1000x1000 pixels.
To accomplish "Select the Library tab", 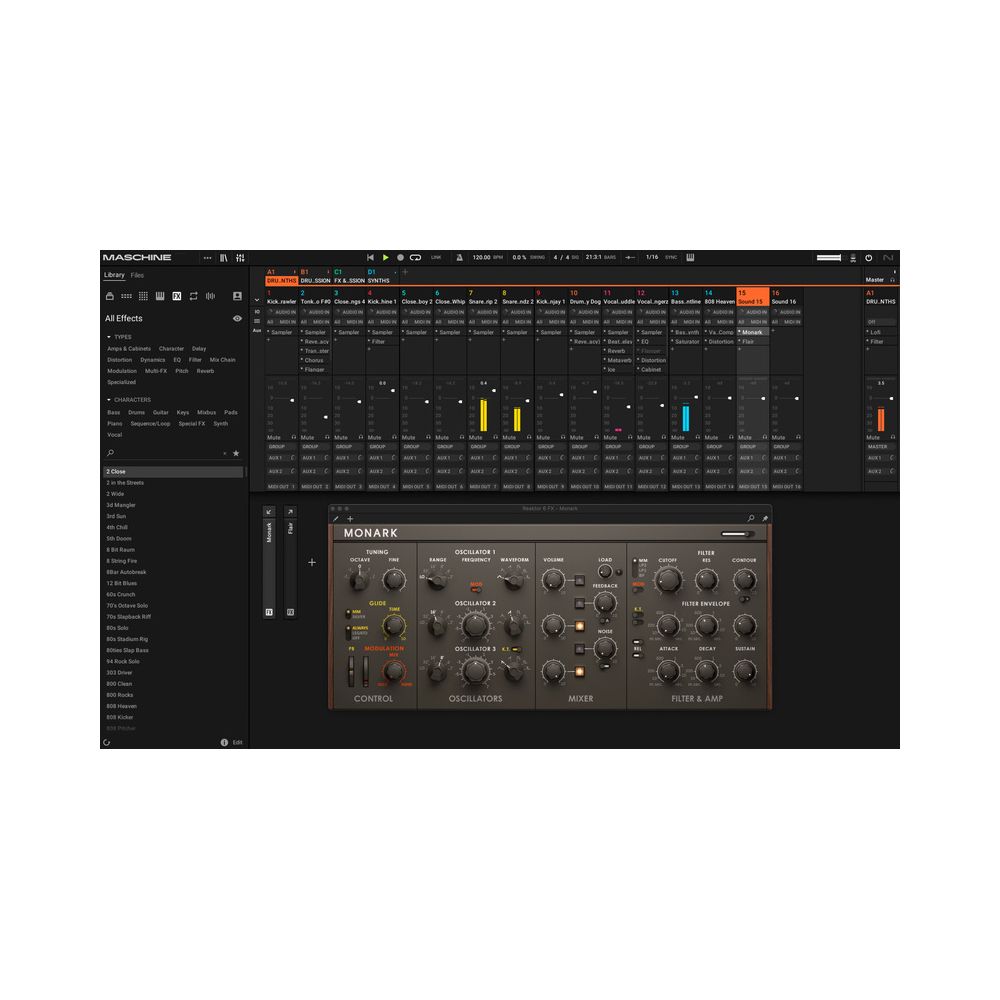I will (x=112, y=275).
